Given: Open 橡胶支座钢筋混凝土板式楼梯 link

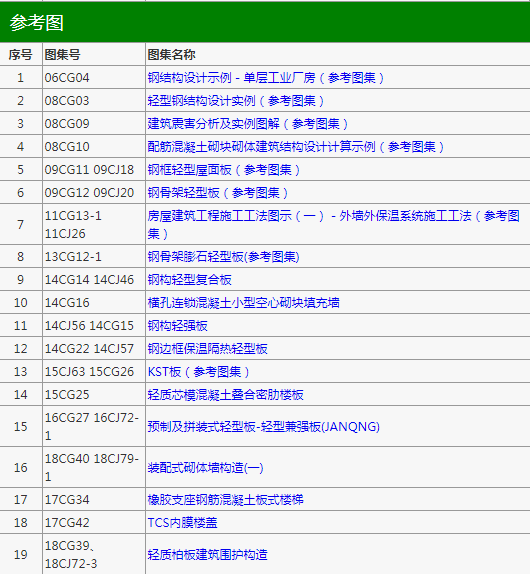Looking at the screenshot, I should [x=225, y=500].
